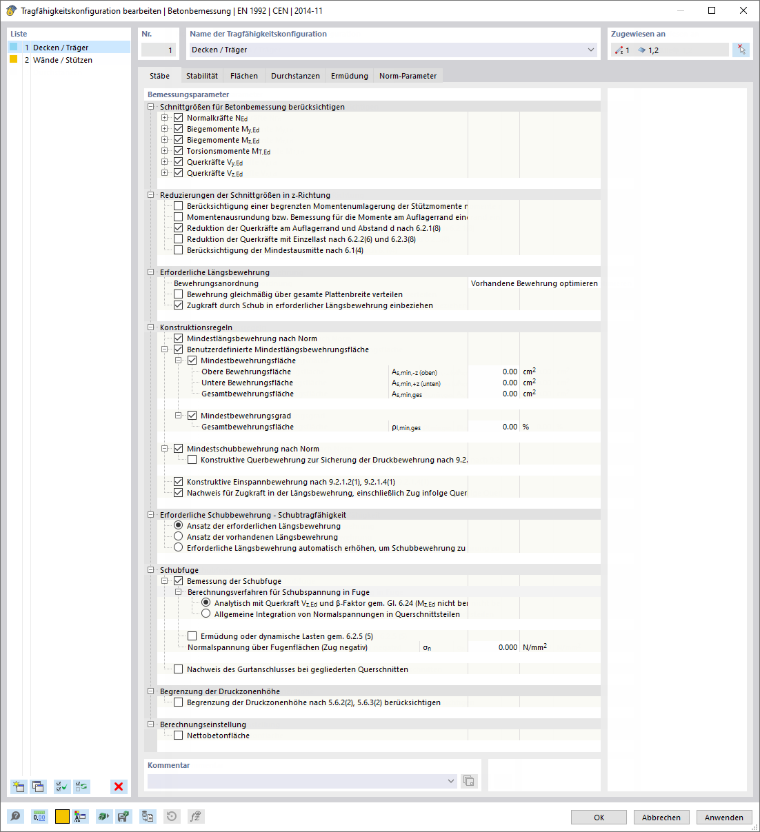Image resolution: width=760 pixels, height=832 pixels.
Task: Click the yellow swatch of Wände / Stützen
Action: coord(14,59)
